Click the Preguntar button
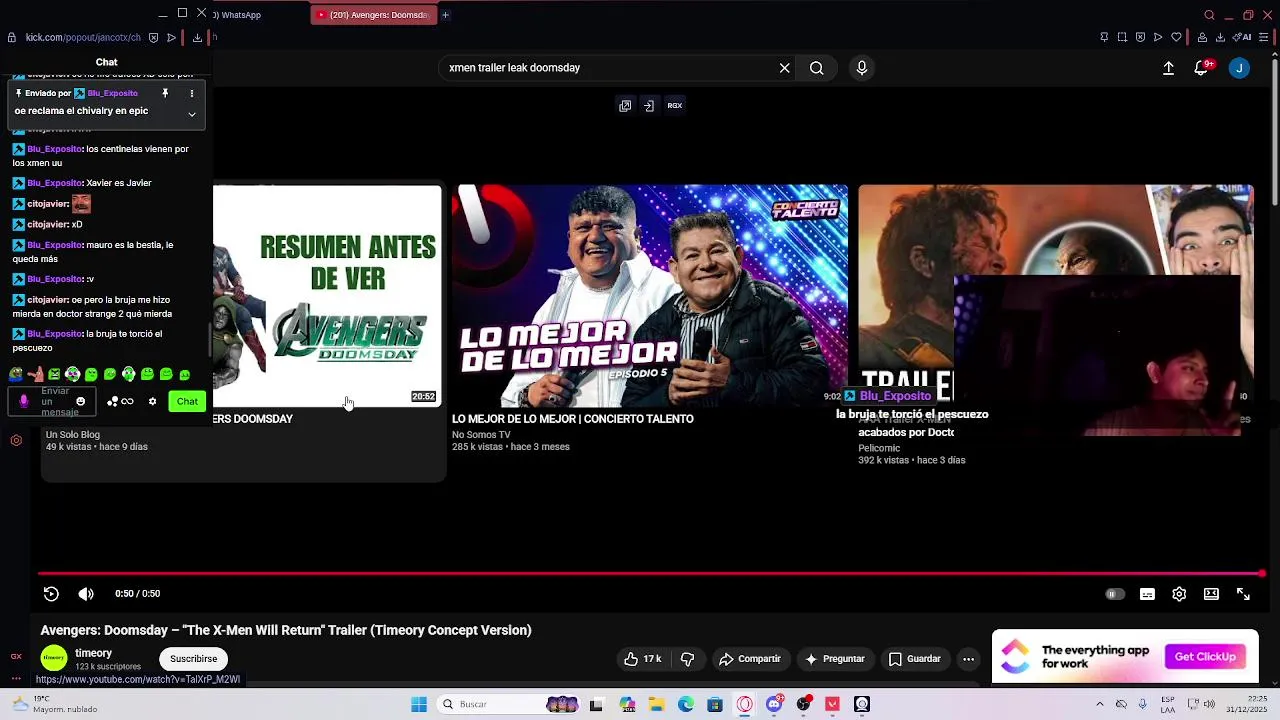The image size is (1280, 720). tap(835, 659)
